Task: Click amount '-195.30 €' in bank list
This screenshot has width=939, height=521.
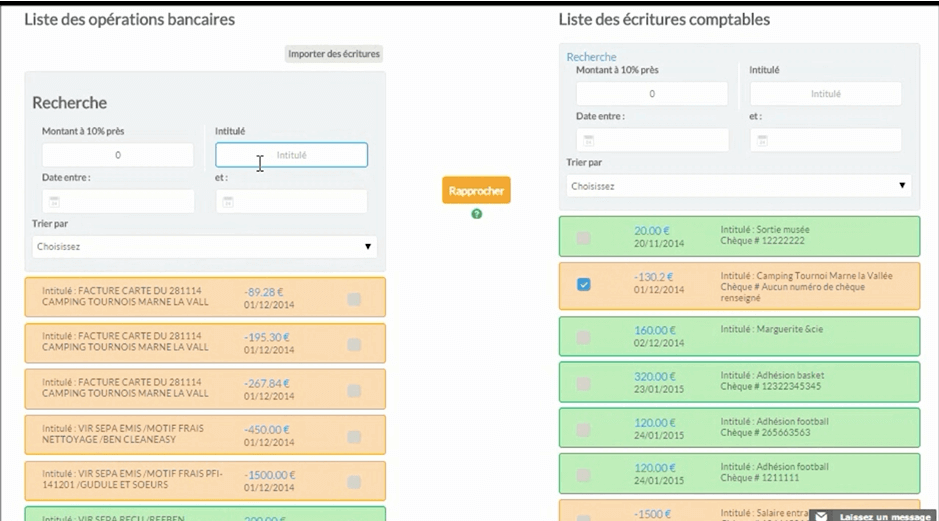Action: click(266, 337)
